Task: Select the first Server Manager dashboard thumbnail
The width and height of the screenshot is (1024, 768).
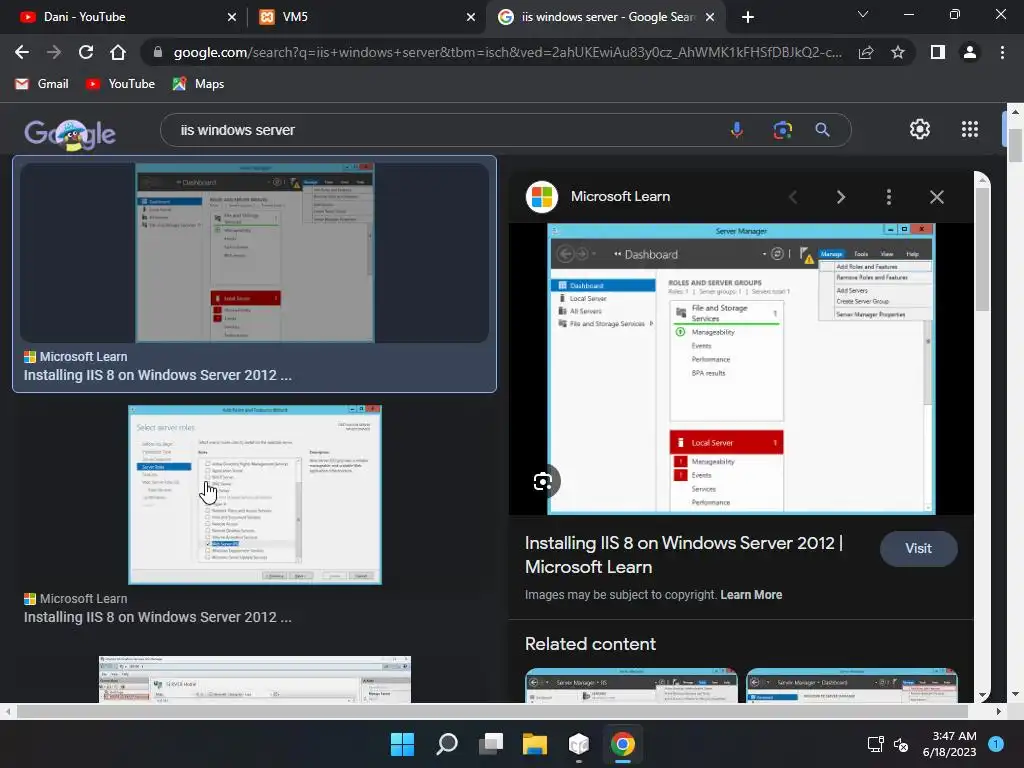Action: coord(254,252)
